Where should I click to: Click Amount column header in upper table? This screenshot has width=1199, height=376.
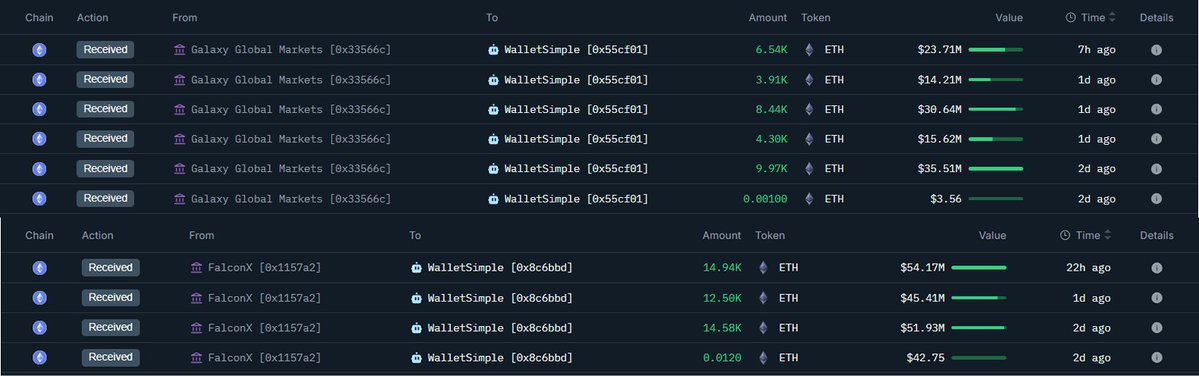768,18
